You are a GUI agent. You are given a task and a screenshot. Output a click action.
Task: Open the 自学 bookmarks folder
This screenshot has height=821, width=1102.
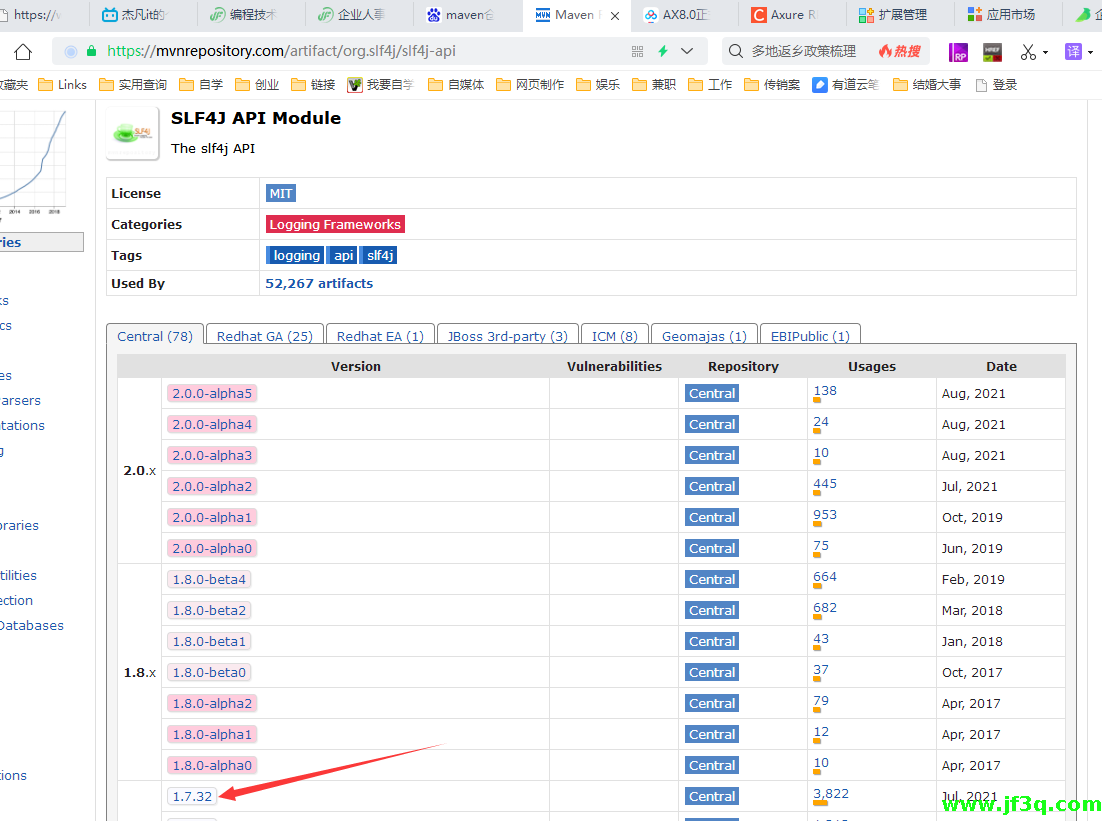point(201,85)
